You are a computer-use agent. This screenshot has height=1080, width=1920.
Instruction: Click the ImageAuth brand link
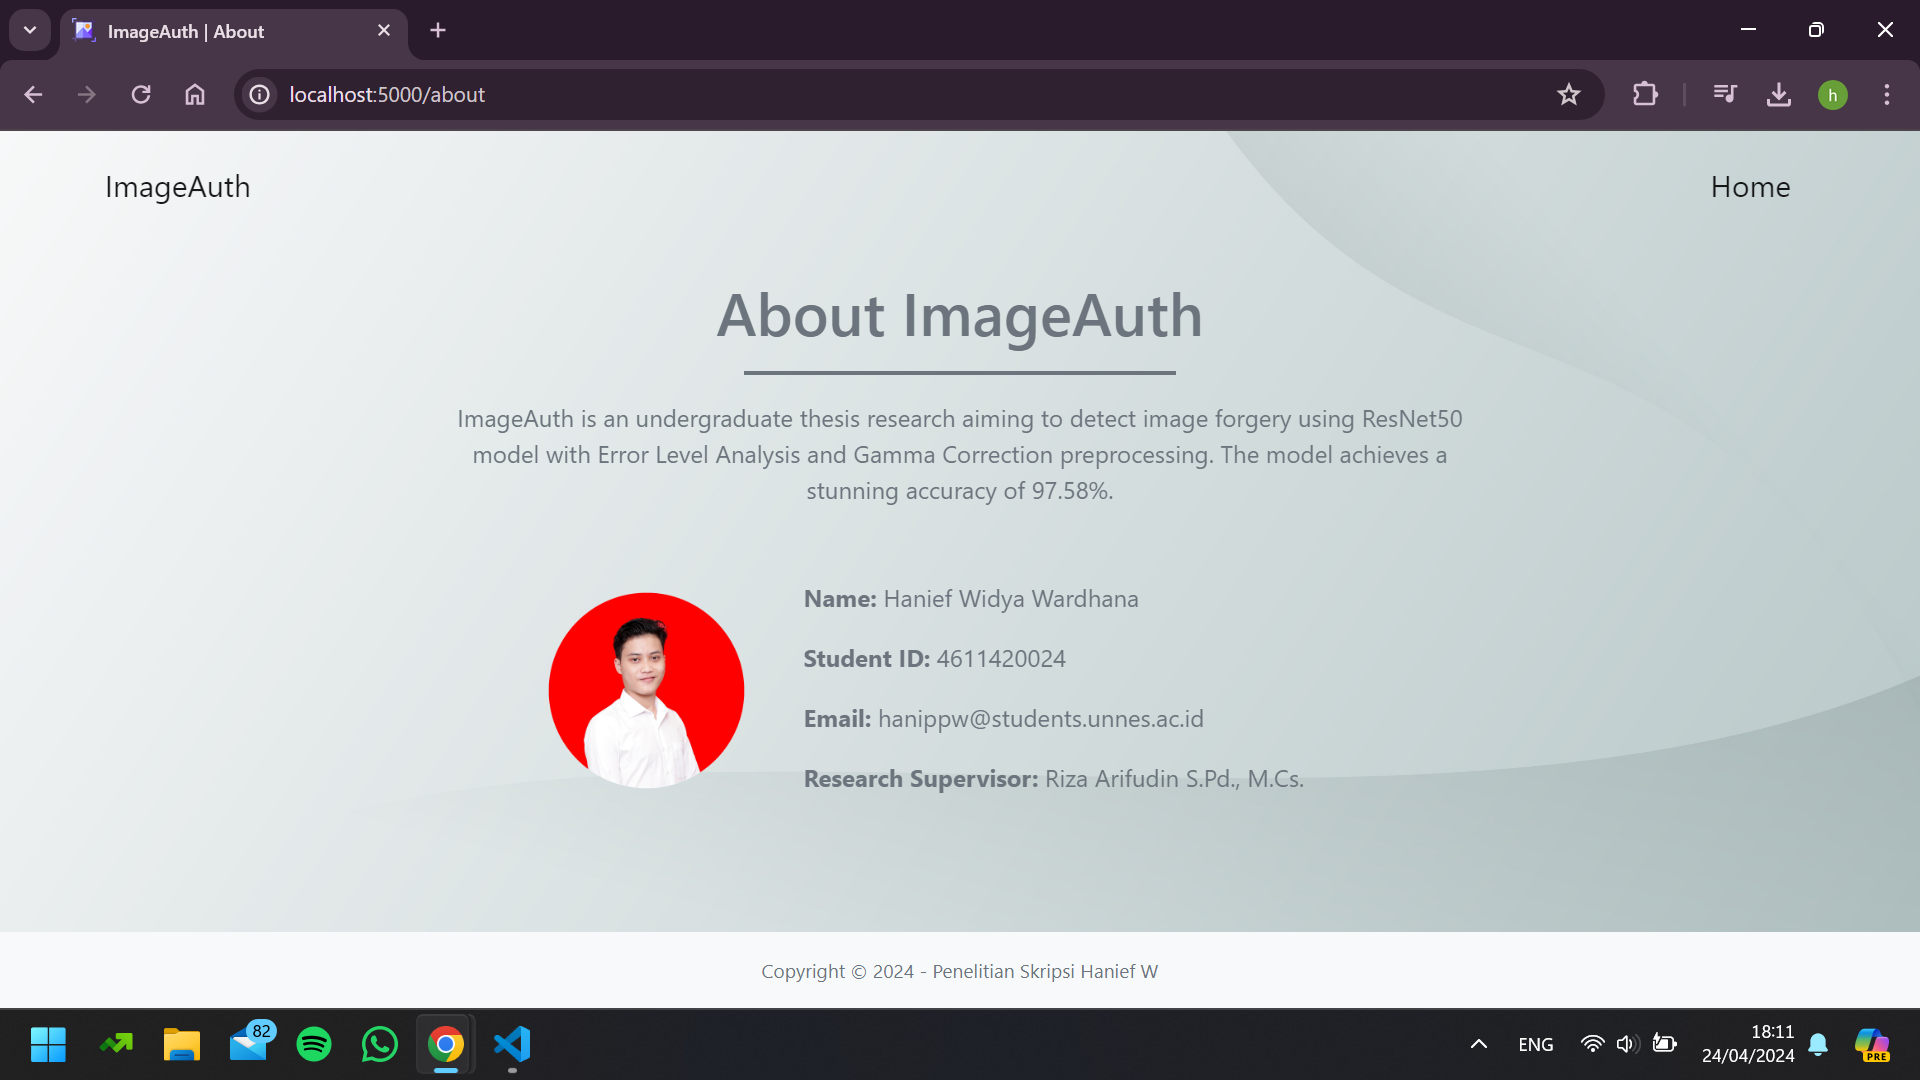178,187
